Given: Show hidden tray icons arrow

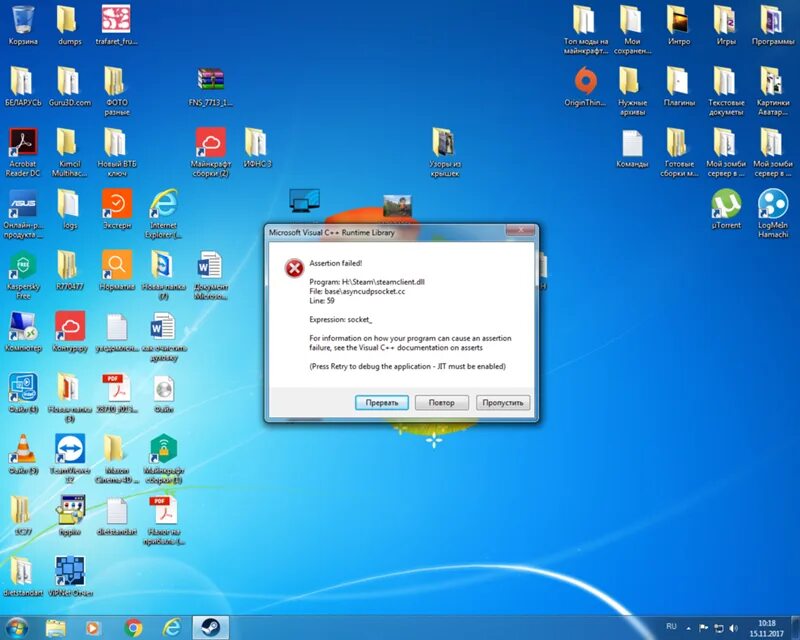Looking at the screenshot, I should (x=688, y=628).
